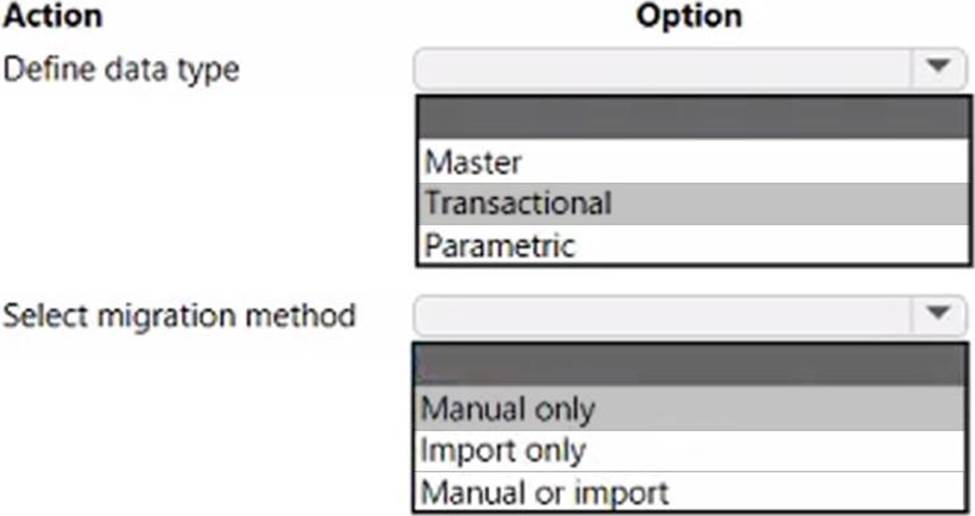Click the Define data type label
This screenshot has width=975, height=516.
pos(122,70)
